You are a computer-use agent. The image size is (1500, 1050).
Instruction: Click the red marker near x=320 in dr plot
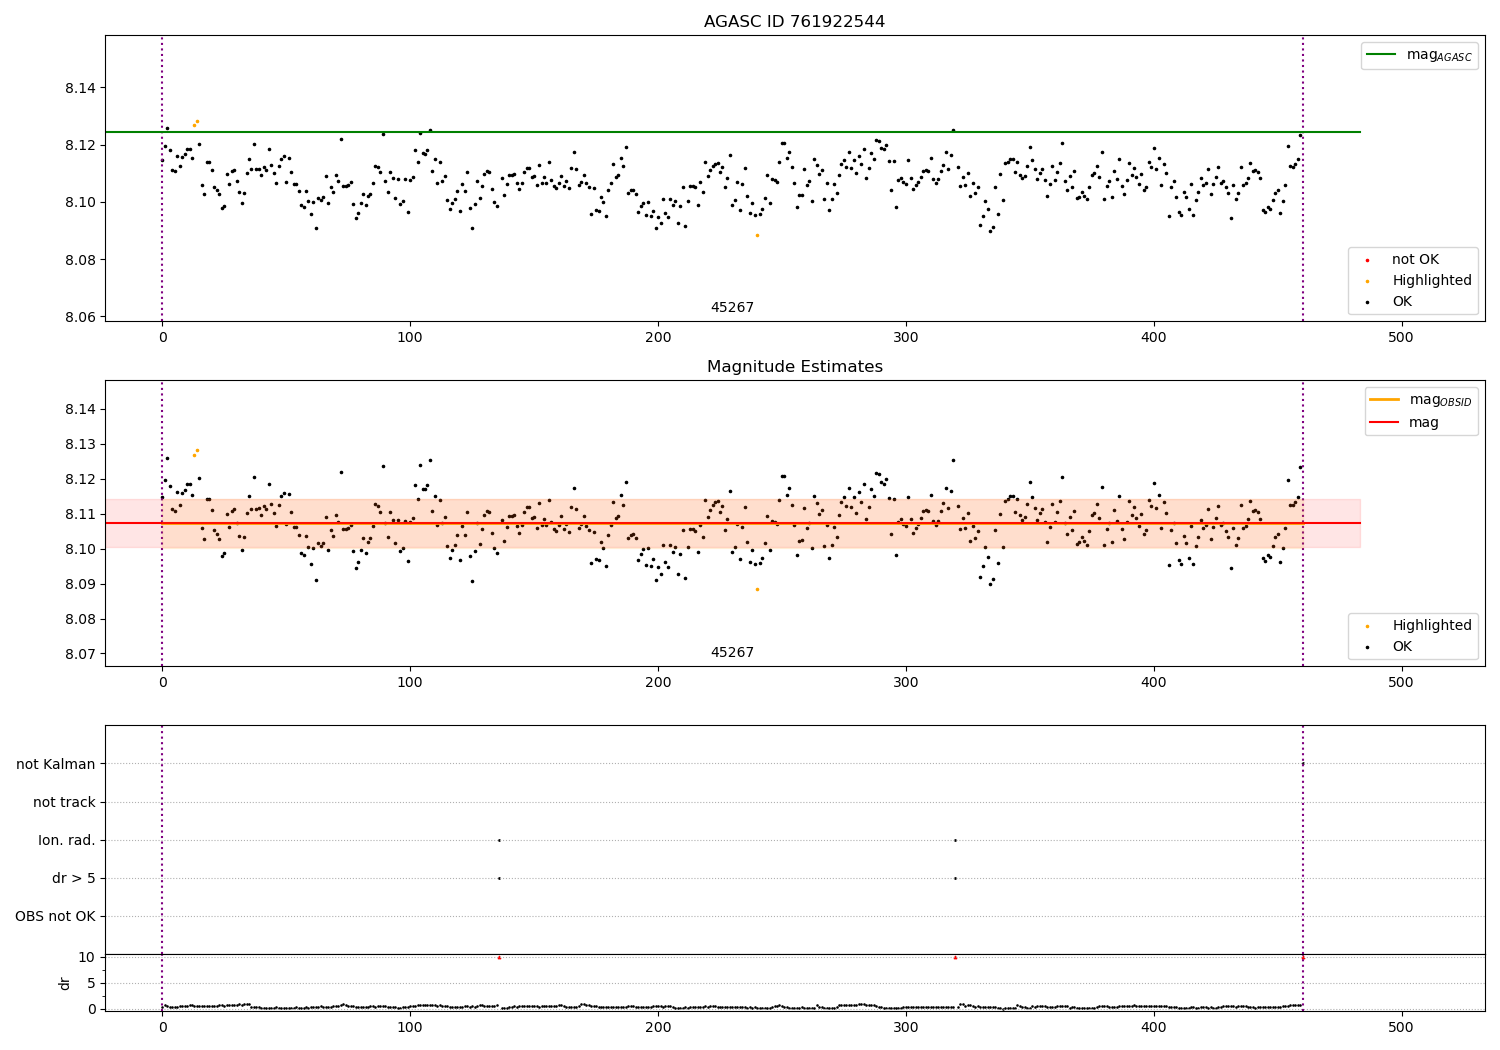pyautogui.click(x=955, y=958)
